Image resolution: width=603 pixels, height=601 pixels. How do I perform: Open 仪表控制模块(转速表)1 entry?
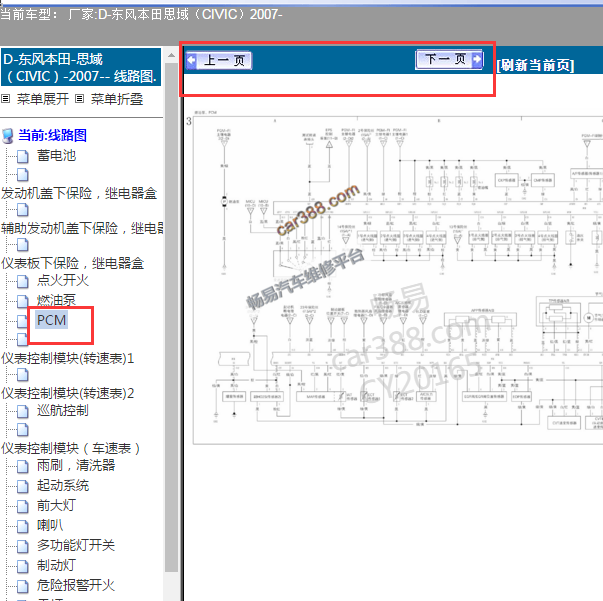[68, 358]
